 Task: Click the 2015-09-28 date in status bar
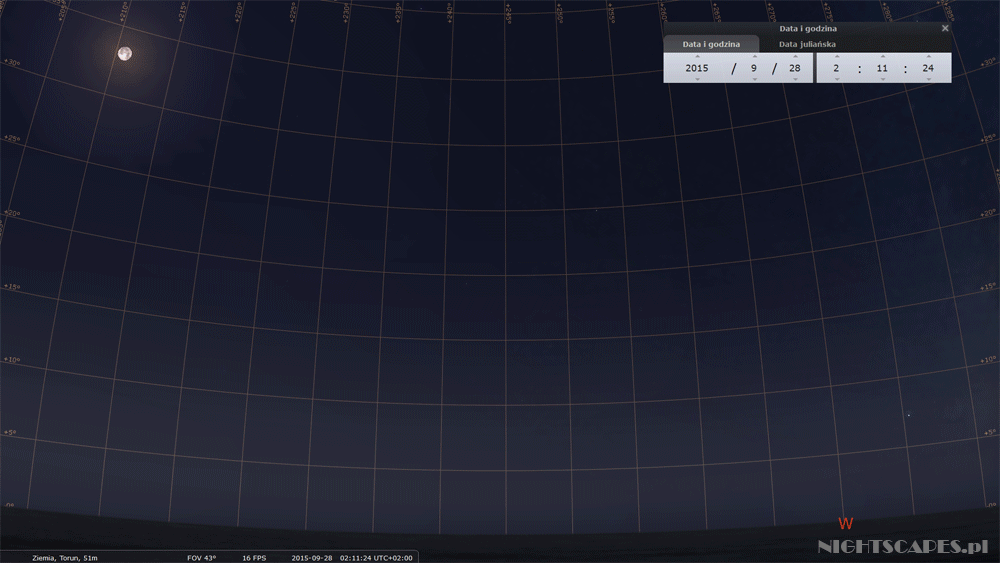(x=312, y=558)
